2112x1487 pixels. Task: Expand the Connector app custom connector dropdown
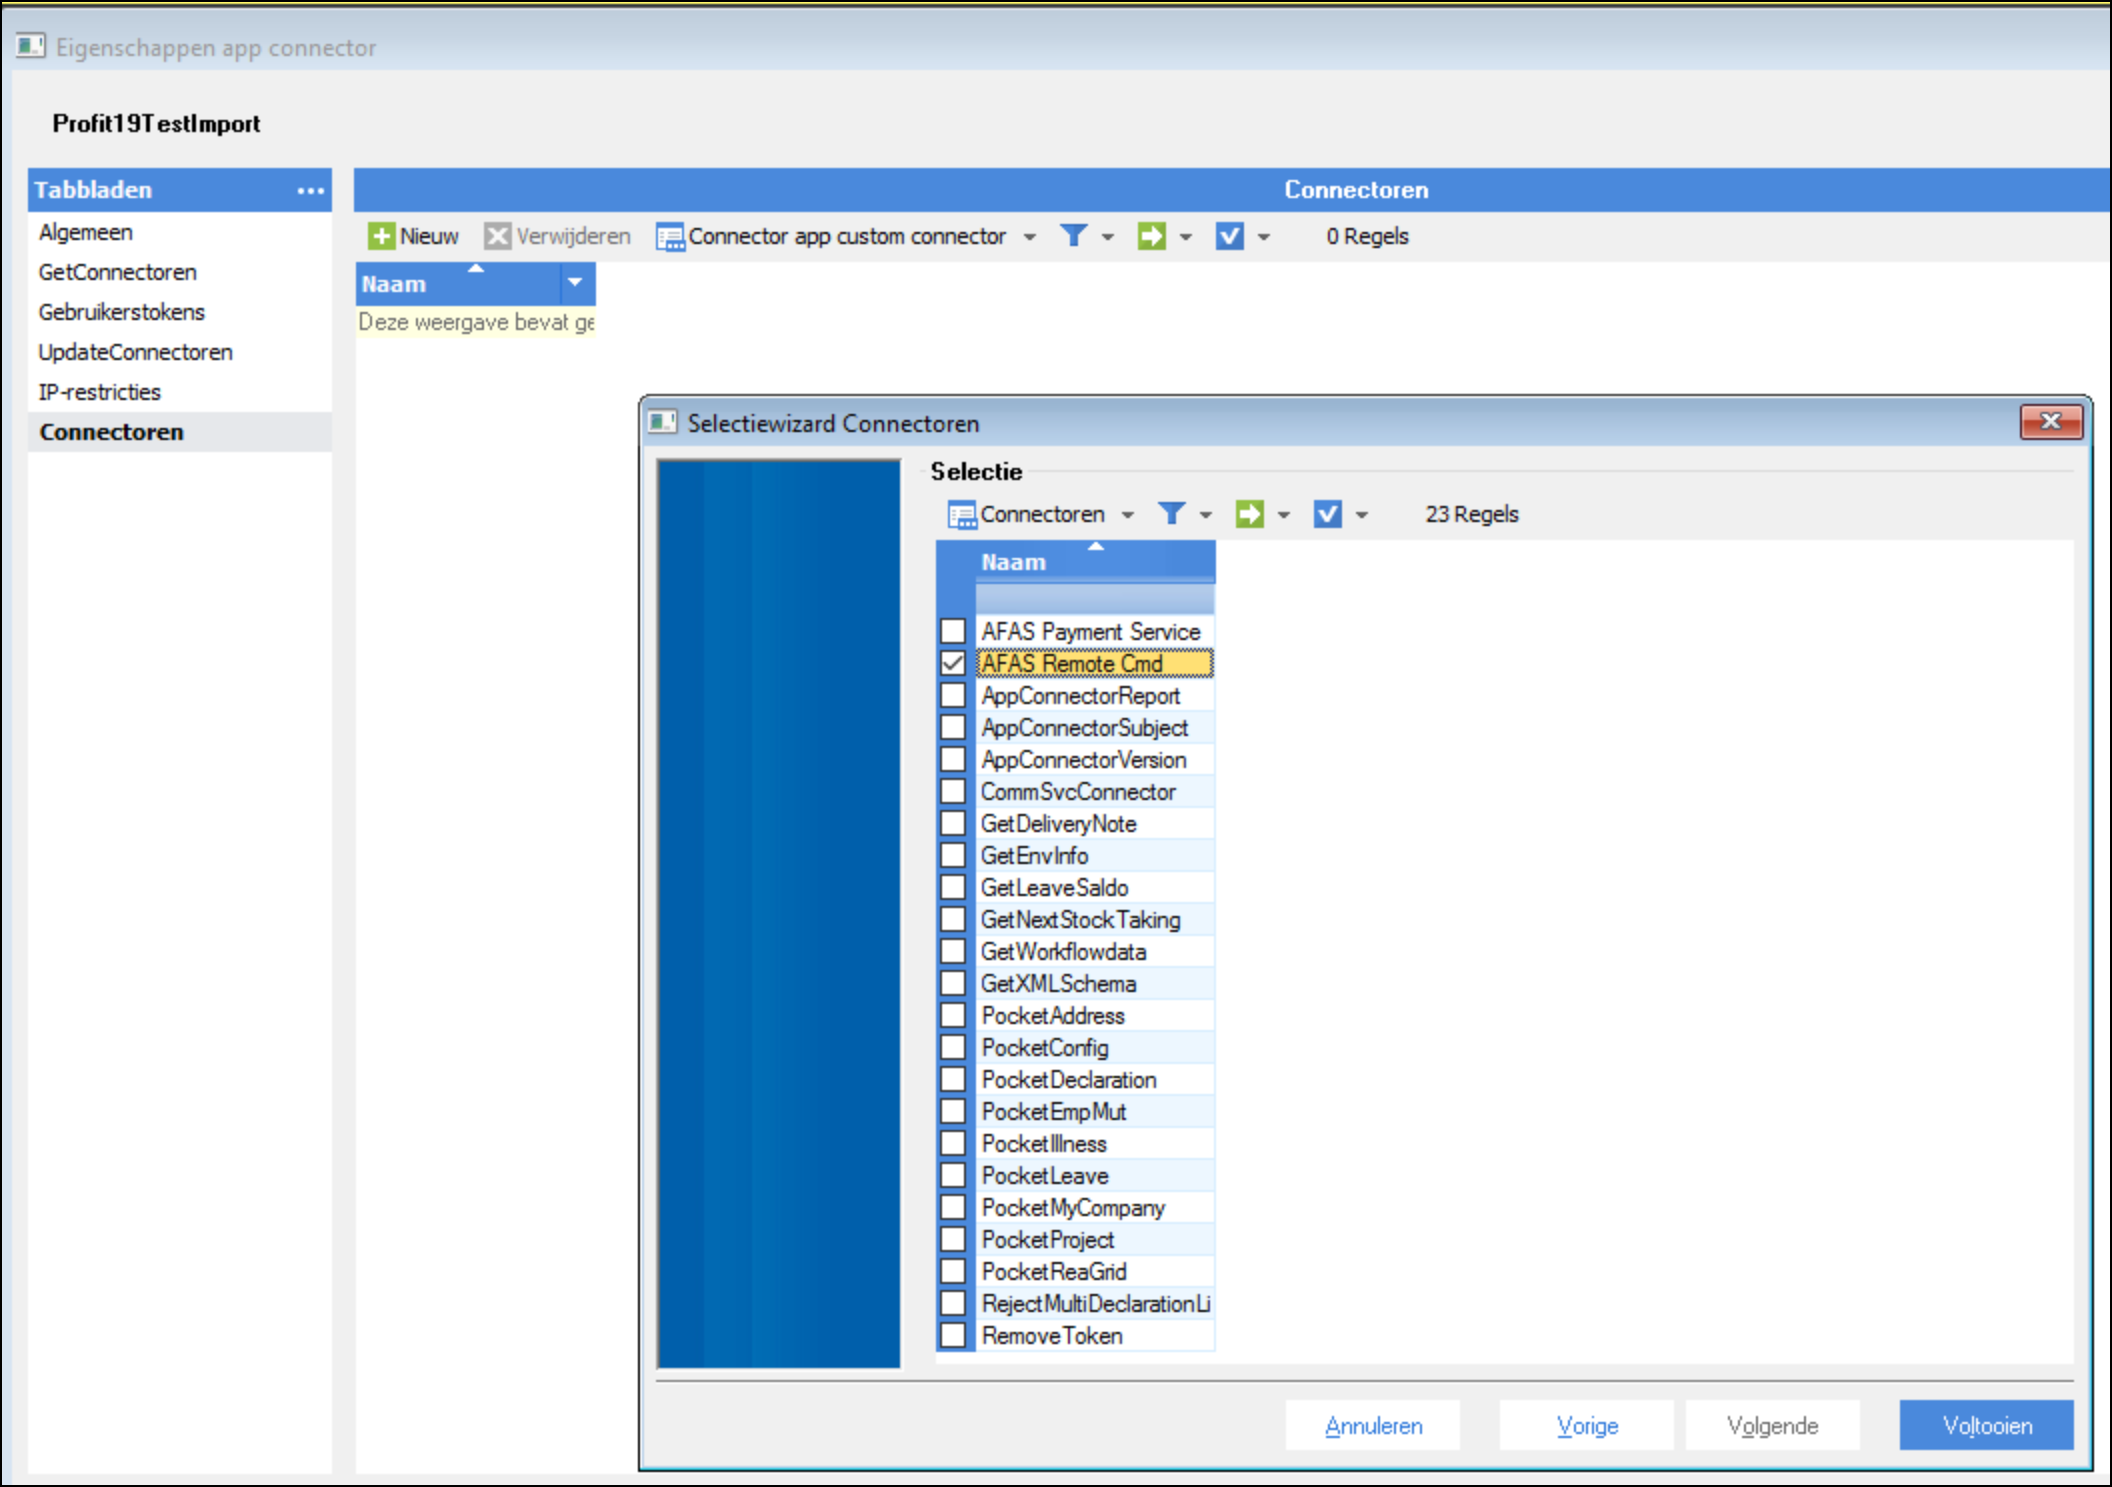coord(1029,237)
